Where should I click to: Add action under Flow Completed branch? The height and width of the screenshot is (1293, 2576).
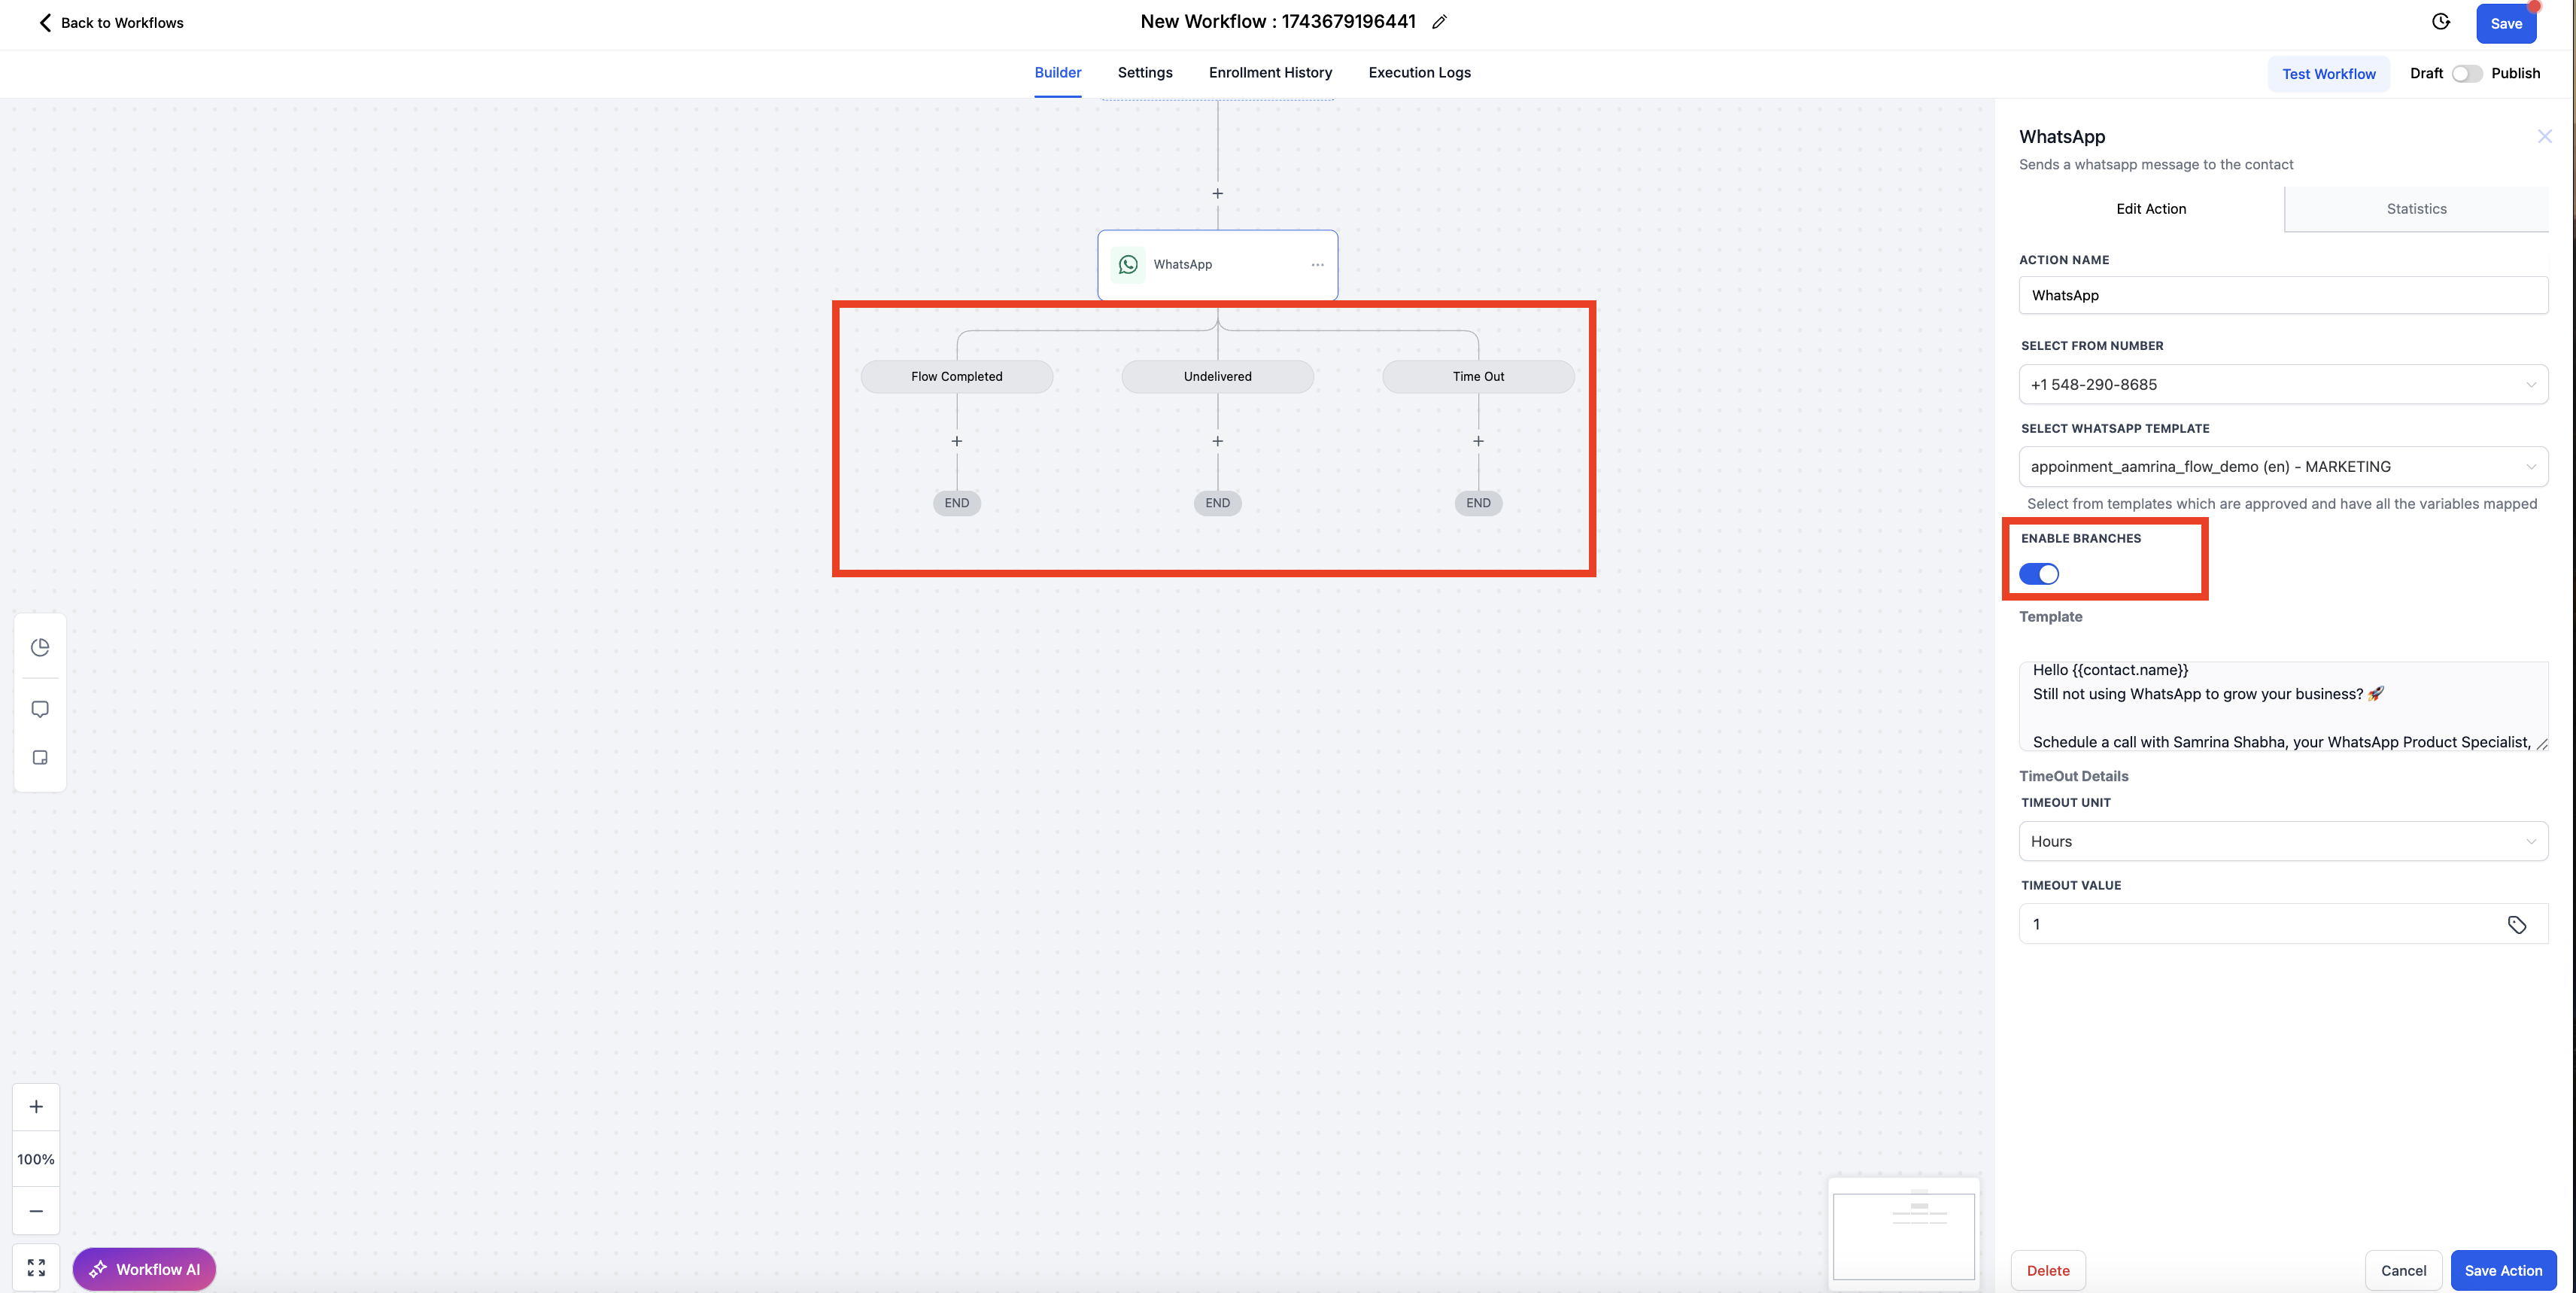coord(956,441)
